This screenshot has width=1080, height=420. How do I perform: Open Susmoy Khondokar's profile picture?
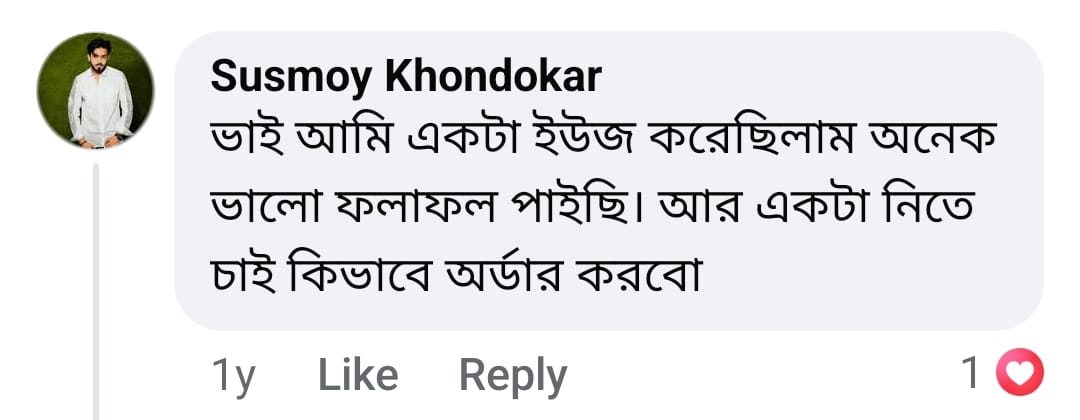coord(96,91)
